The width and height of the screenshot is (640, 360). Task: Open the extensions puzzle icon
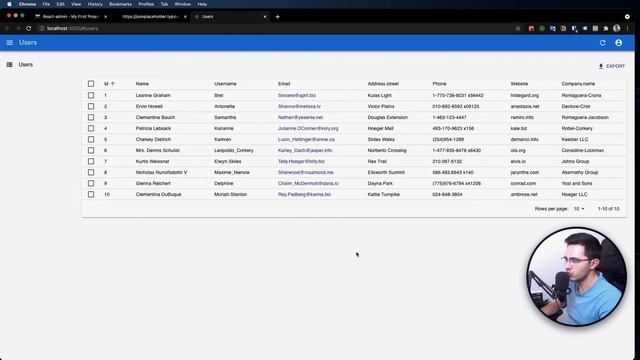point(606,29)
